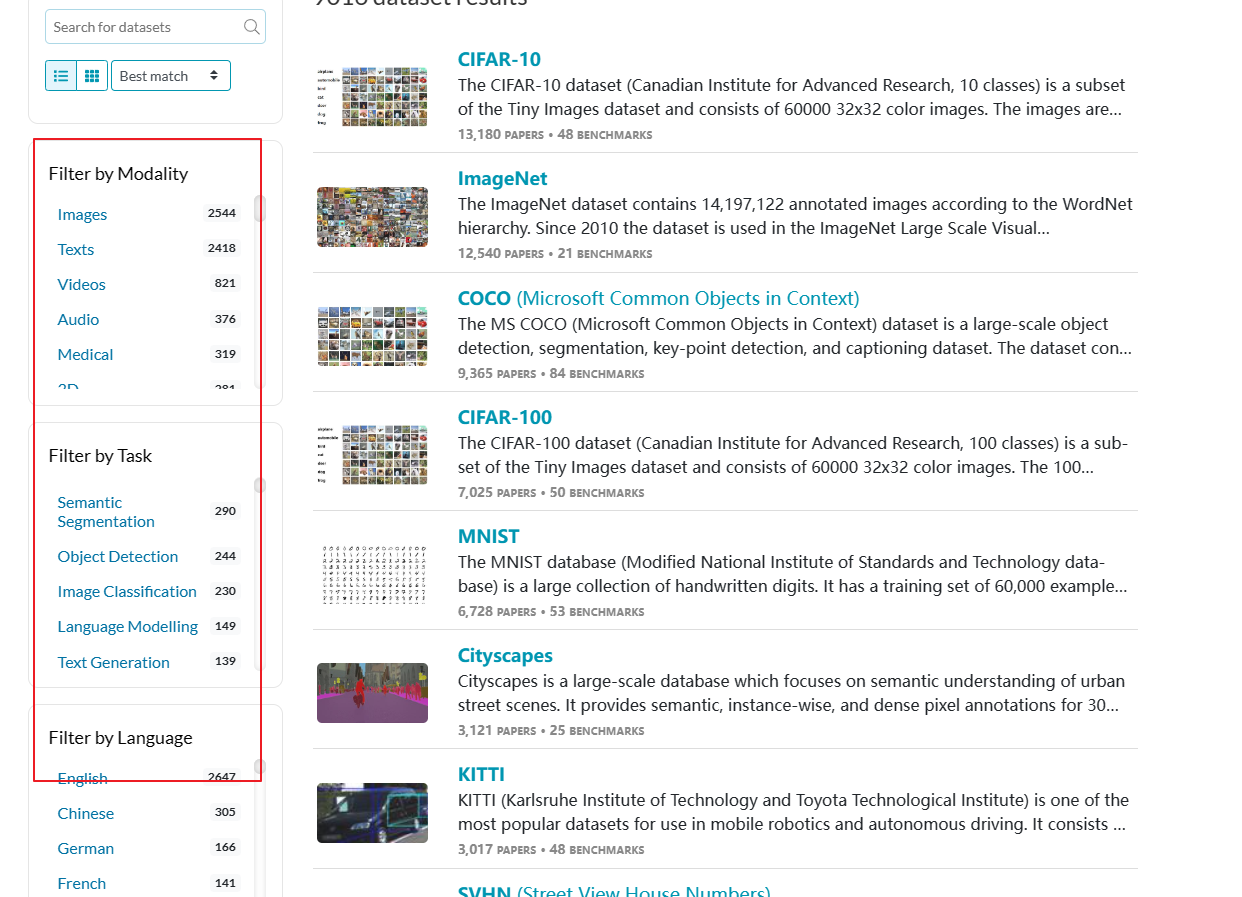Image resolution: width=1242 pixels, height=897 pixels.
Task: Open the Cityscapes dataset title
Action: 505,655
